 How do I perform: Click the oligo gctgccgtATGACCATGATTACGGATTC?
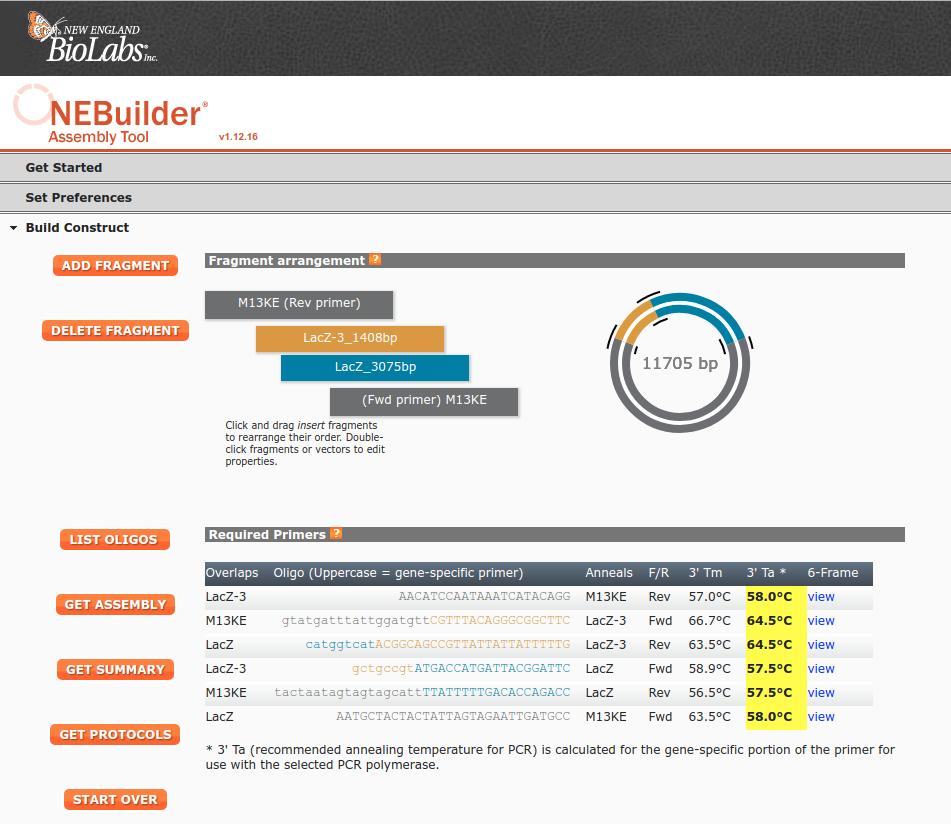461,668
